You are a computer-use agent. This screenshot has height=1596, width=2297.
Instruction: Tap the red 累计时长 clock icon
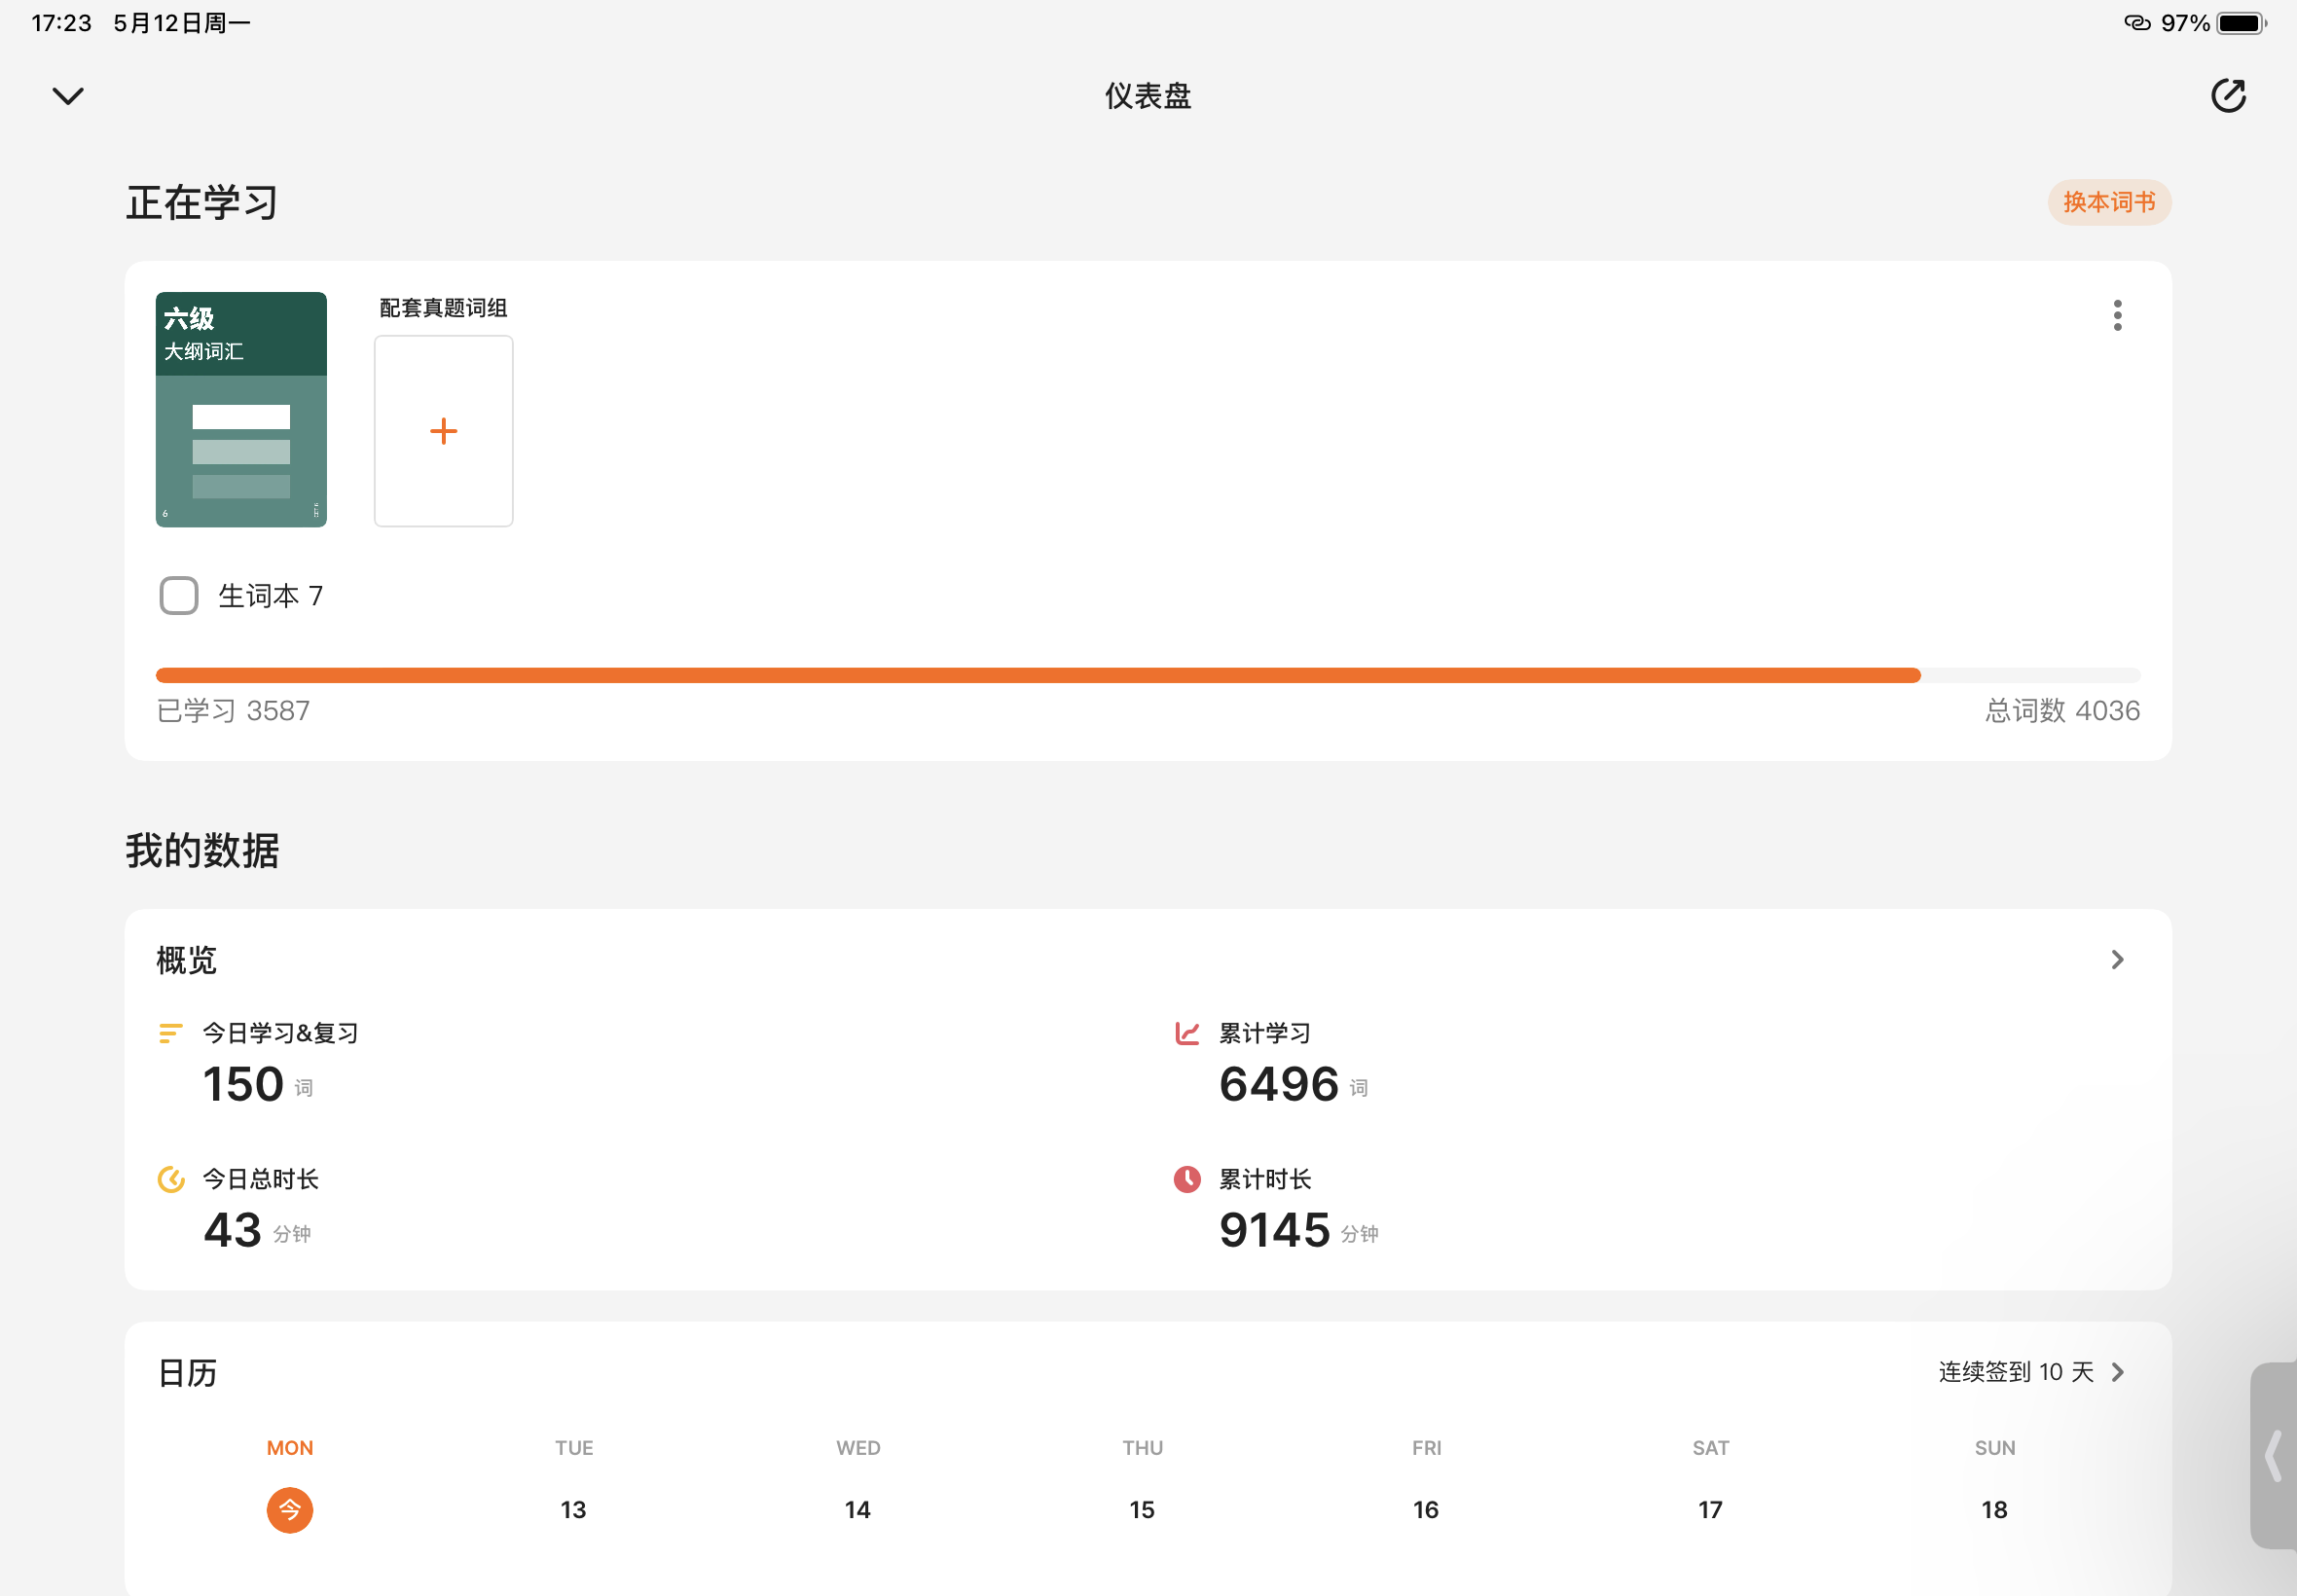pos(1187,1179)
